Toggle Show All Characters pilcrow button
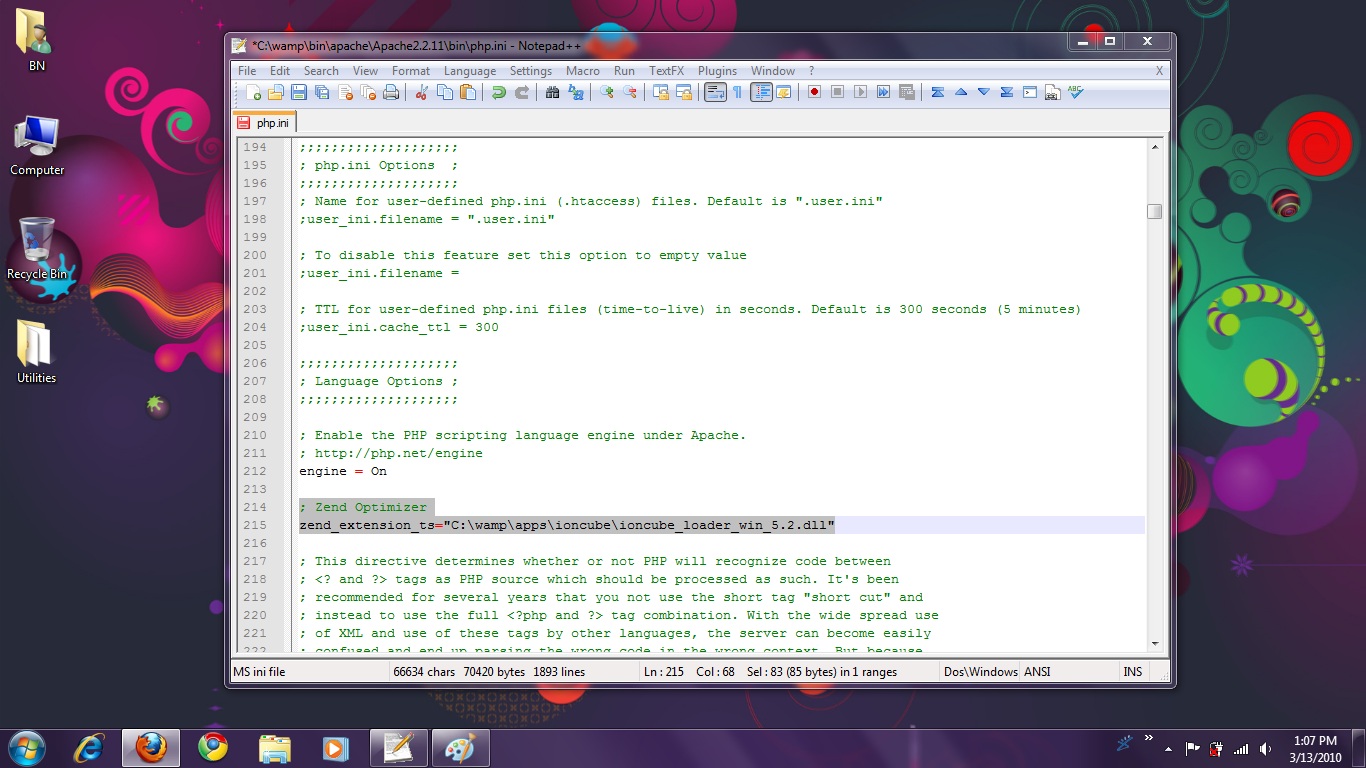This screenshot has height=768, width=1366. tap(738, 92)
